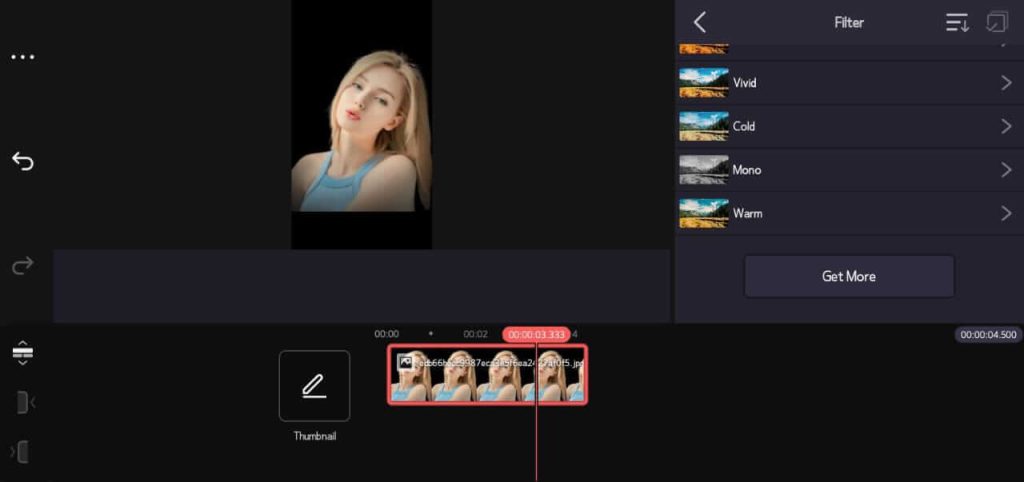
Task: Click the redo arrow icon
Action: coord(23,265)
